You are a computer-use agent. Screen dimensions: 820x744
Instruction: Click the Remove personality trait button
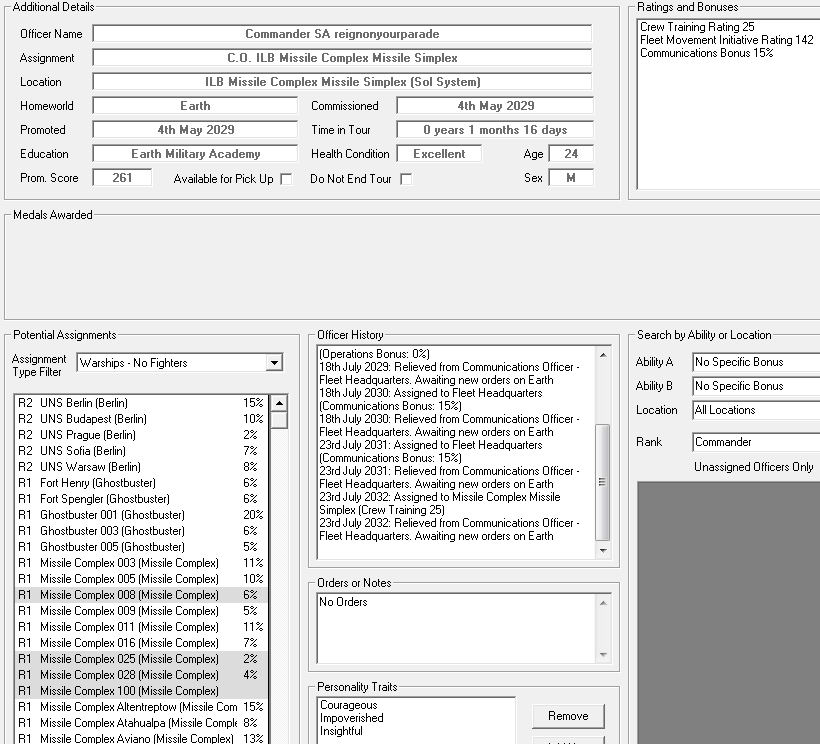[568, 716]
